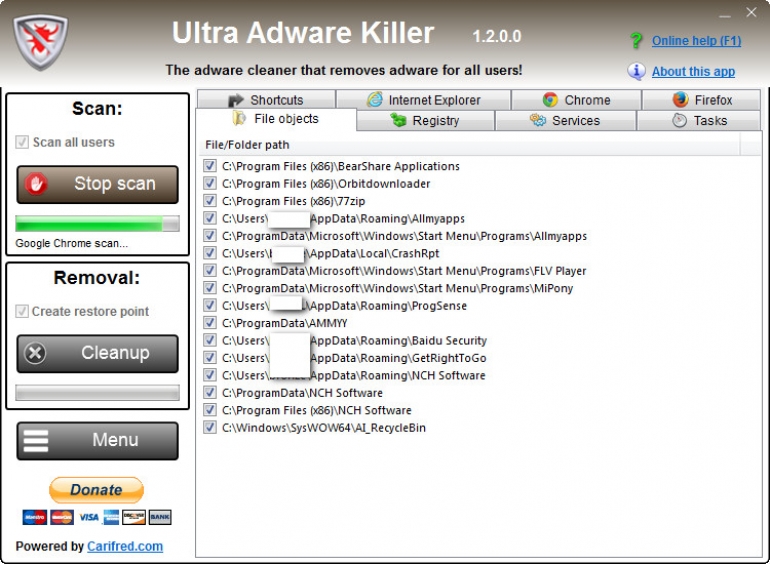Click the Chrome logo icon
Screen dimensions: 770x564
pyautogui.click(x=550, y=100)
